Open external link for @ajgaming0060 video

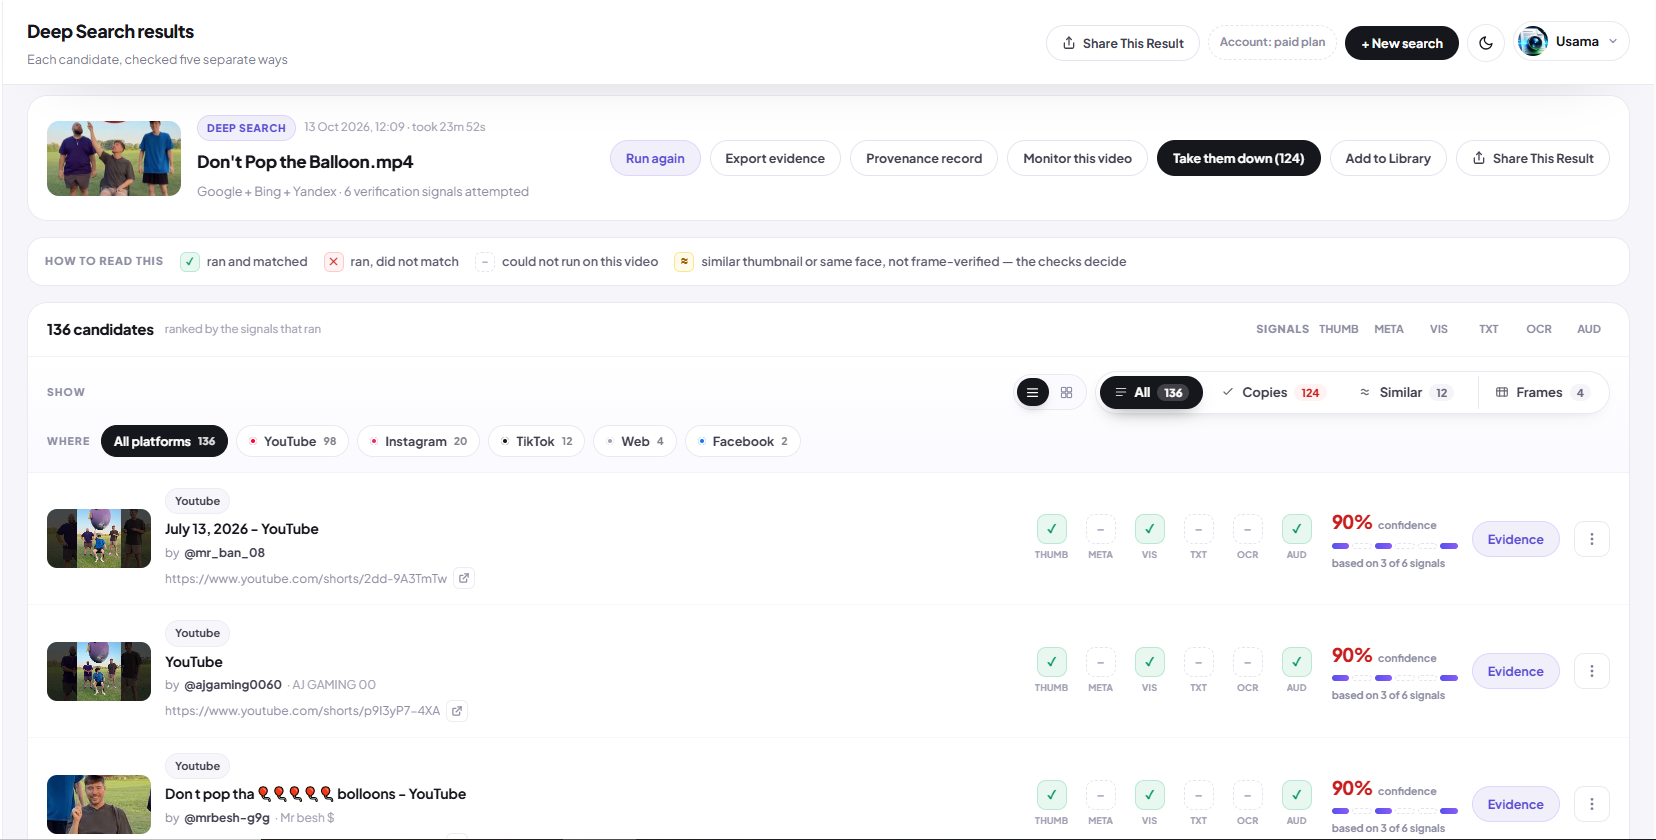tap(457, 711)
